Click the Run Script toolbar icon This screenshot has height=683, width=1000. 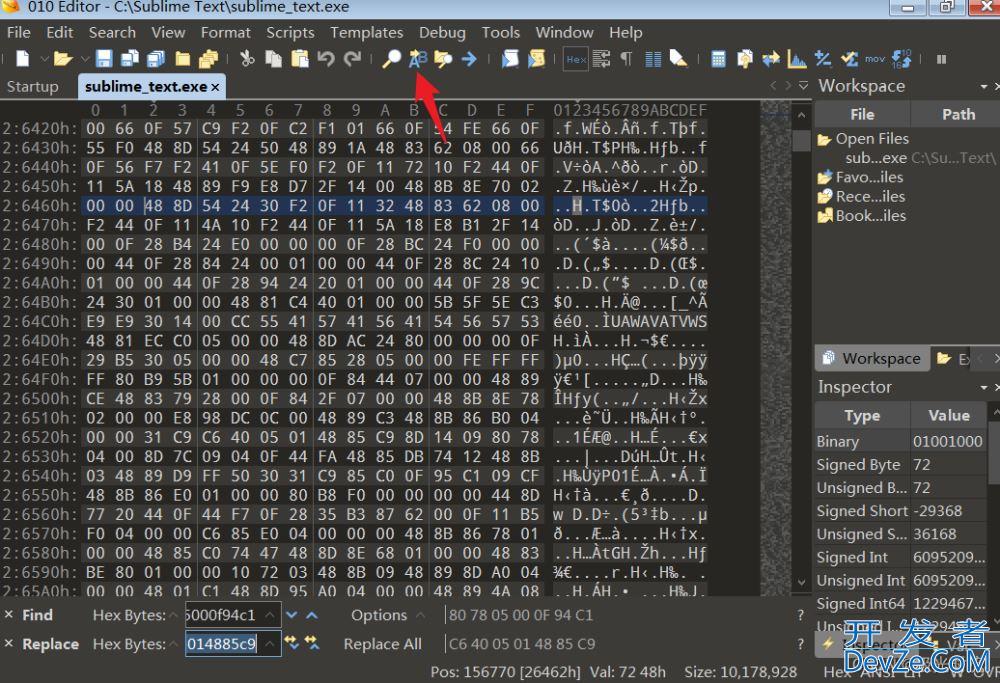510,59
